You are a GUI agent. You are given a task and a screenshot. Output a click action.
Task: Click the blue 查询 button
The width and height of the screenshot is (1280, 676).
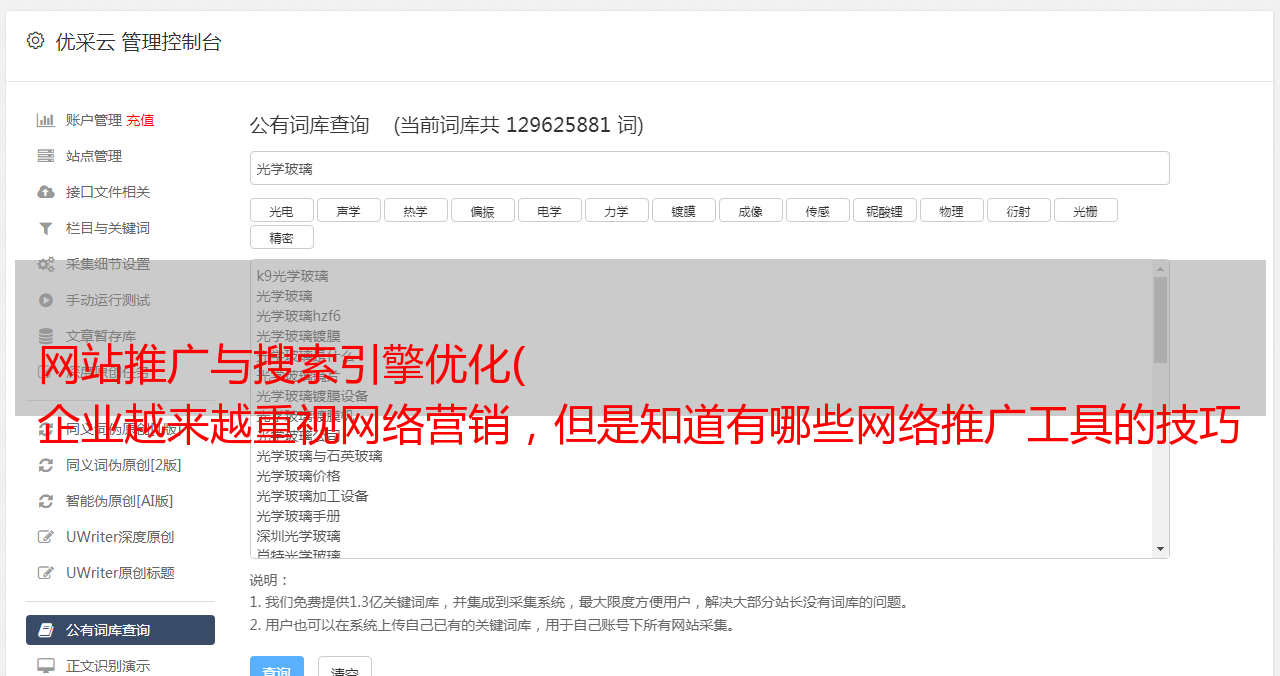(276, 668)
